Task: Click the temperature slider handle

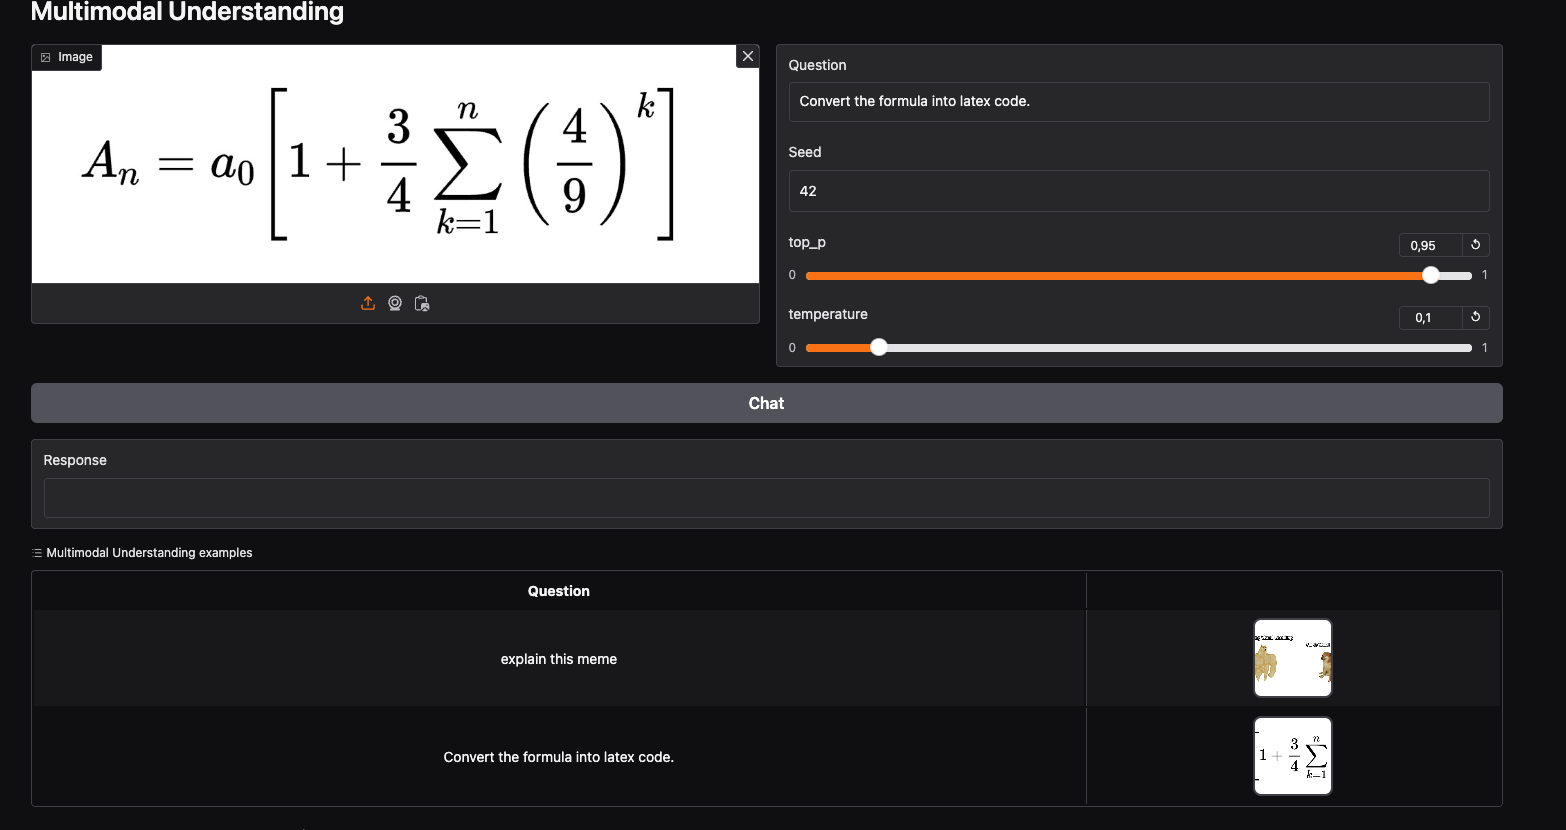Action: click(878, 348)
